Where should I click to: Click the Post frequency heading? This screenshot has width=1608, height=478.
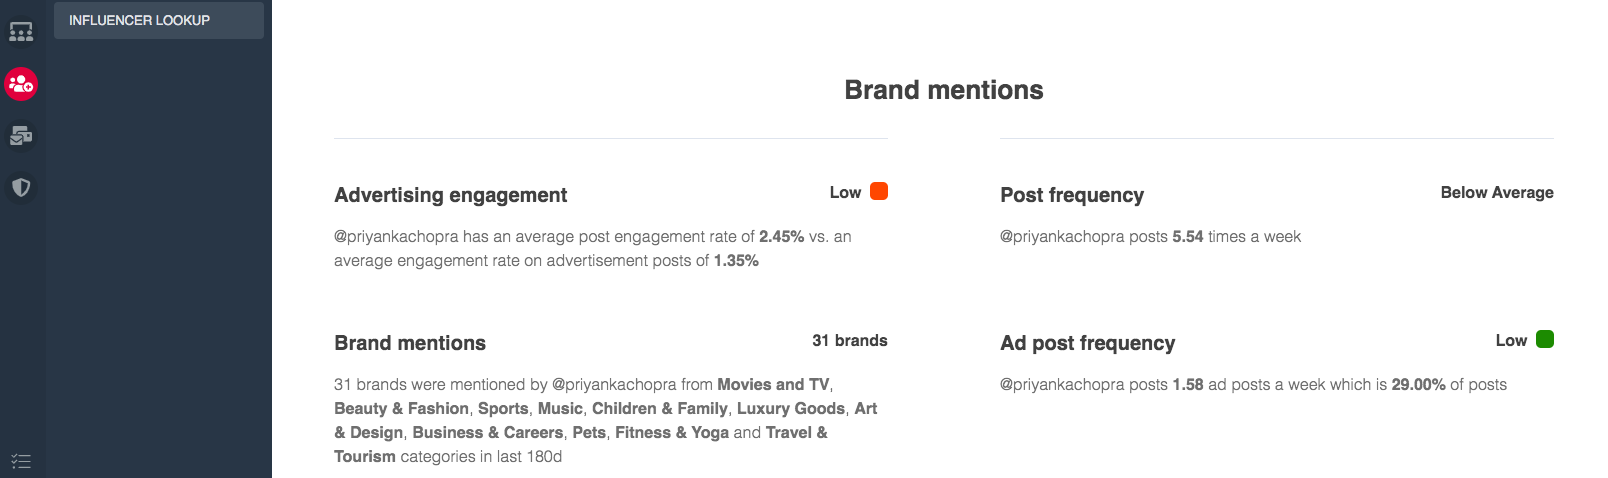coord(1072,195)
